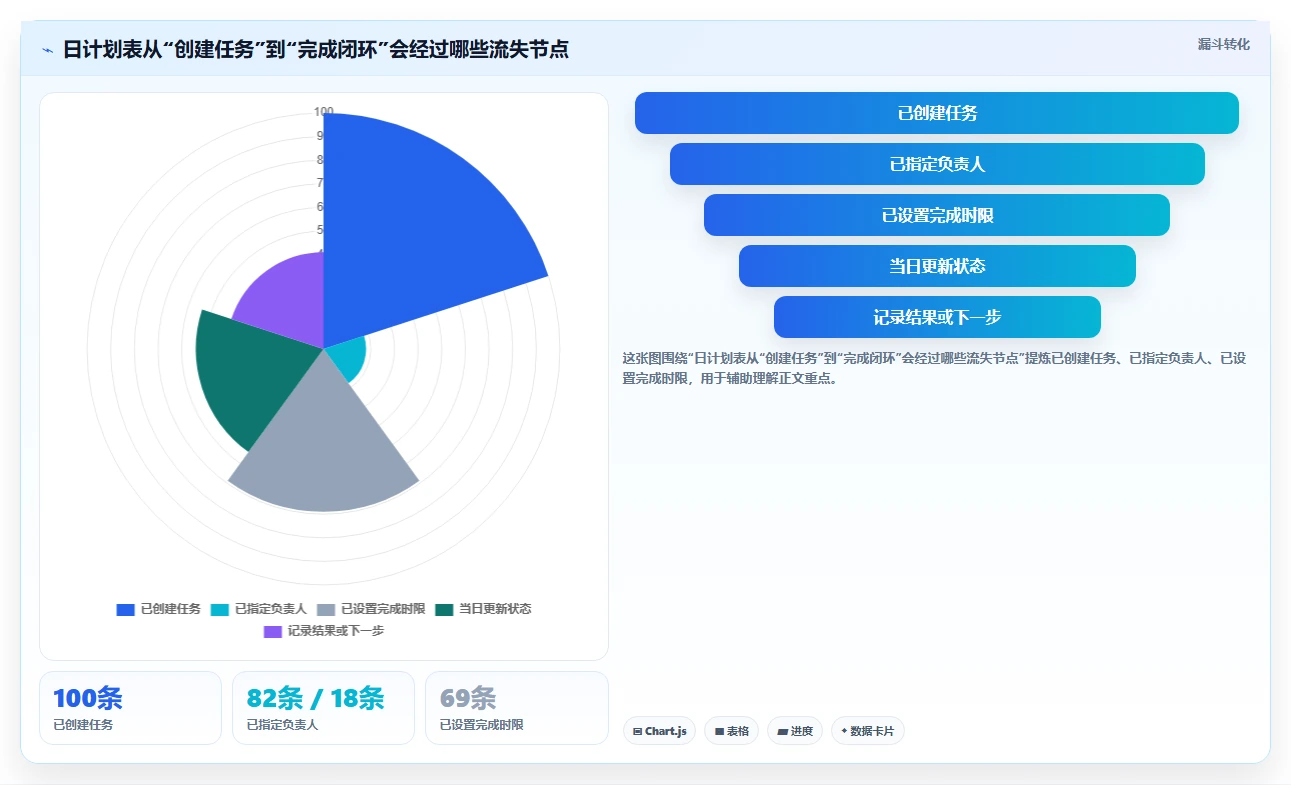Click the icon in 表格 tag
Viewport: 1291px width, 785px height.
coord(719,732)
